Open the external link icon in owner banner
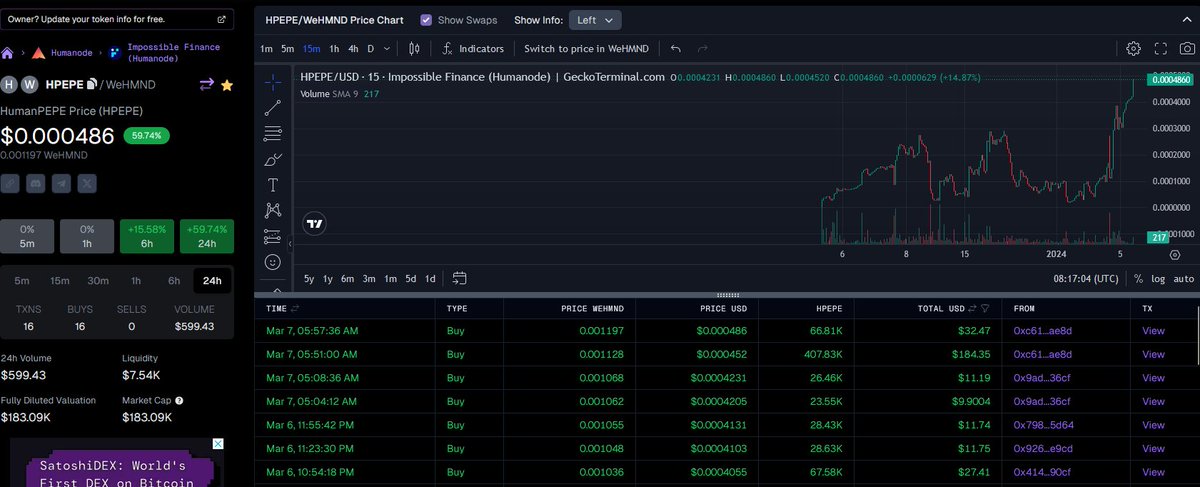1200x487 pixels. pos(221,19)
